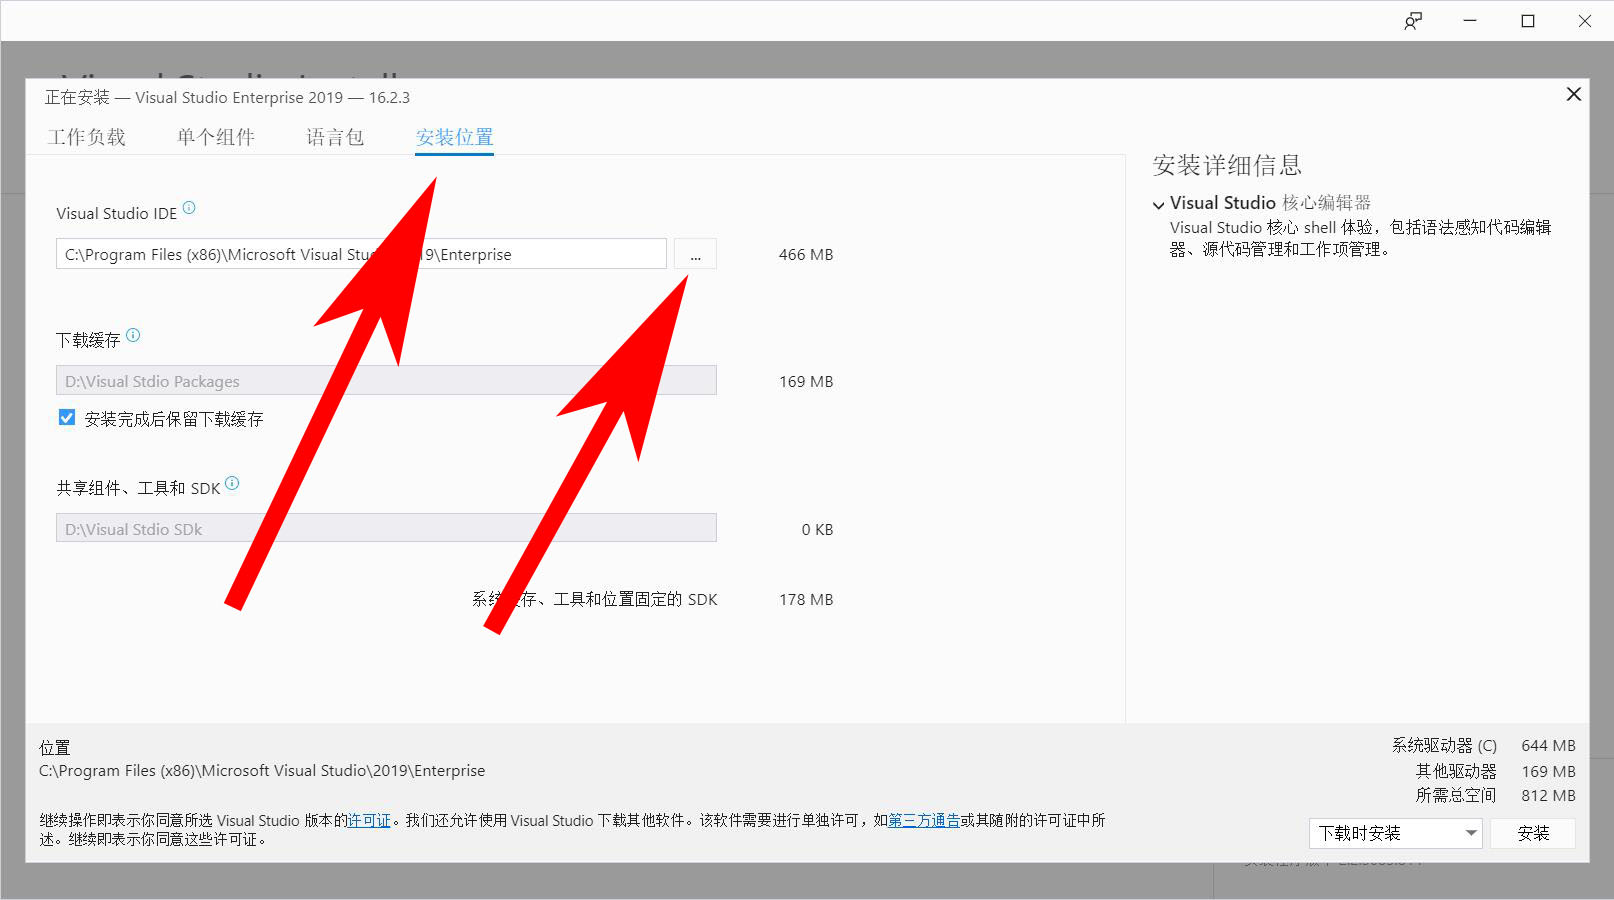Click the Visual Studio IDE path field
The height and width of the screenshot is (900, 1614).
point(361,254)
